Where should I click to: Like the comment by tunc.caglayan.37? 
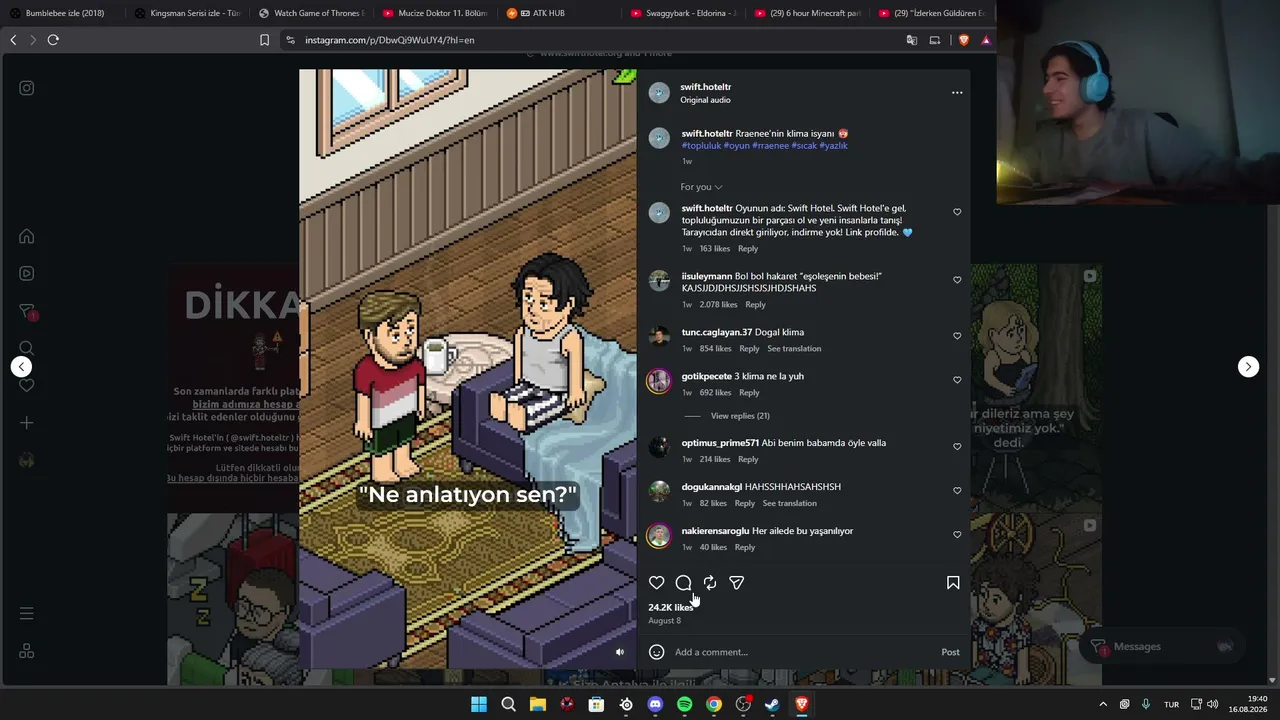tap(957, 336)
